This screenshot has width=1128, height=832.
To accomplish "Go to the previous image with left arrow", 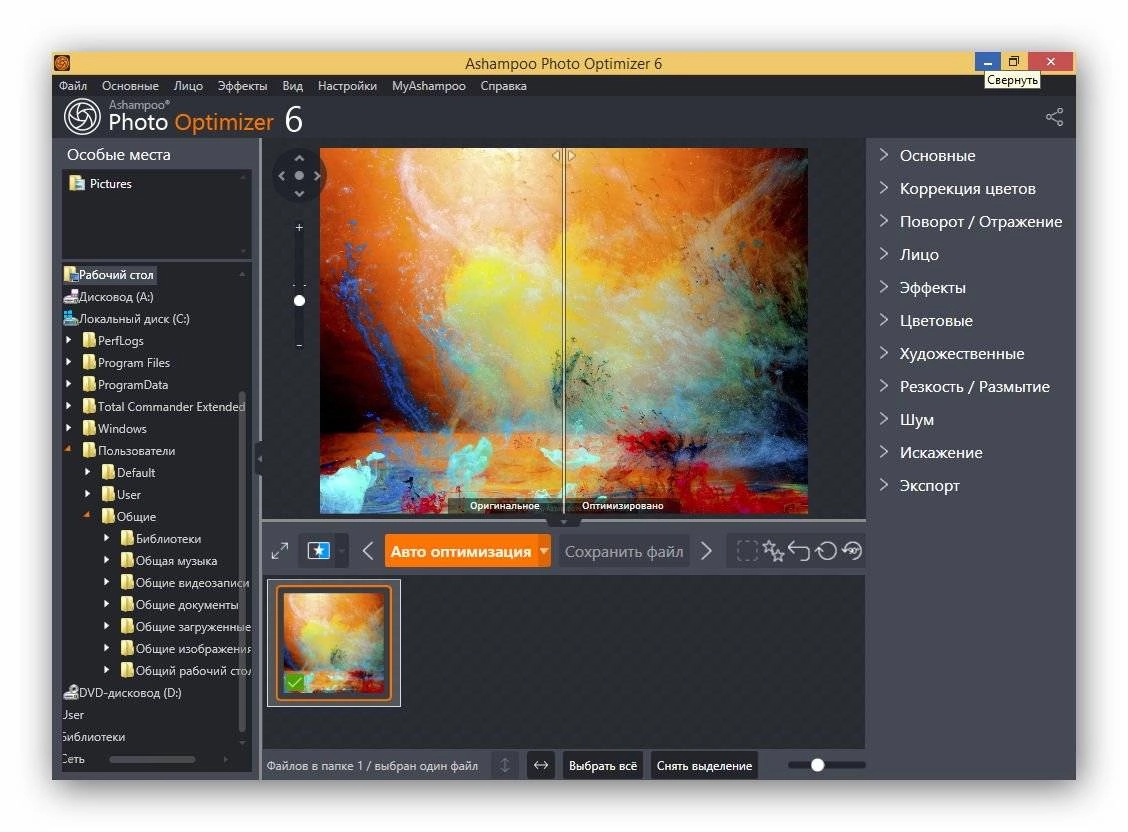I will 368,552.
